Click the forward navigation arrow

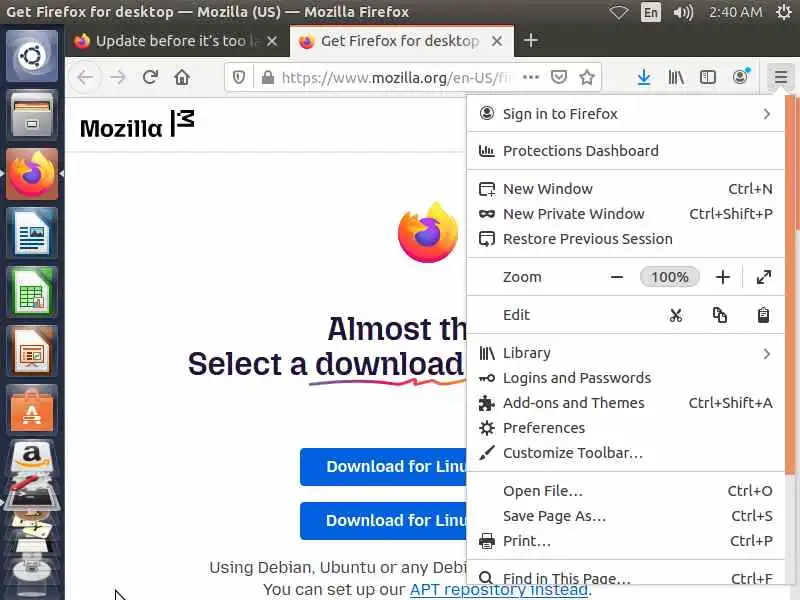(118, 78)
